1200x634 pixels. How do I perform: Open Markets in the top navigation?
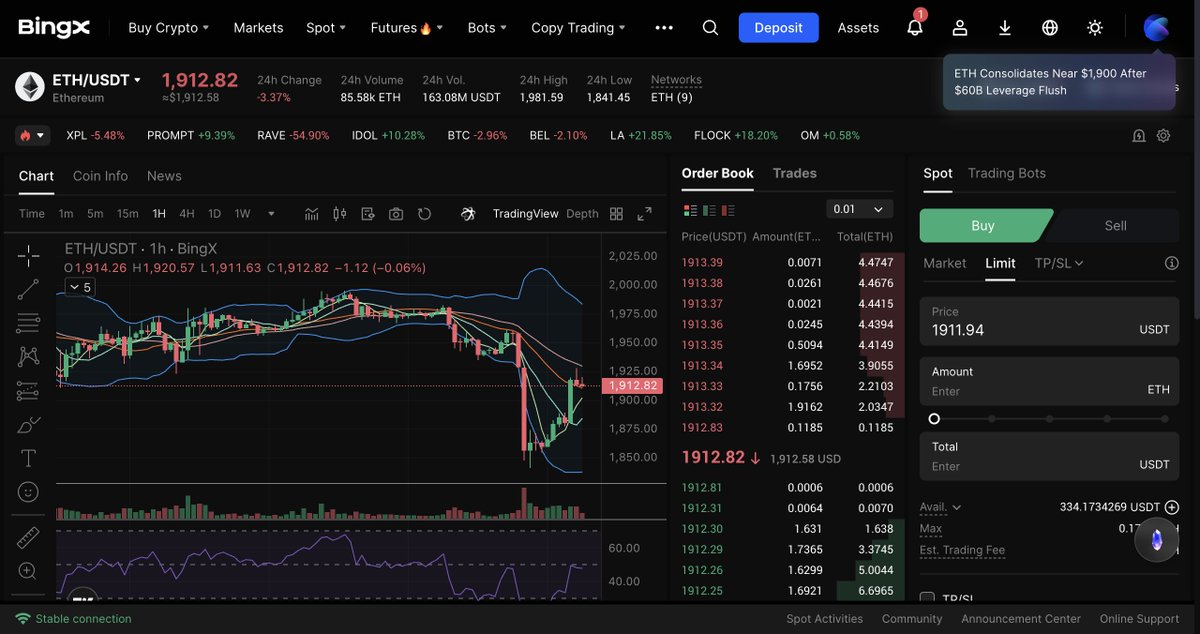tap(258, 28)
